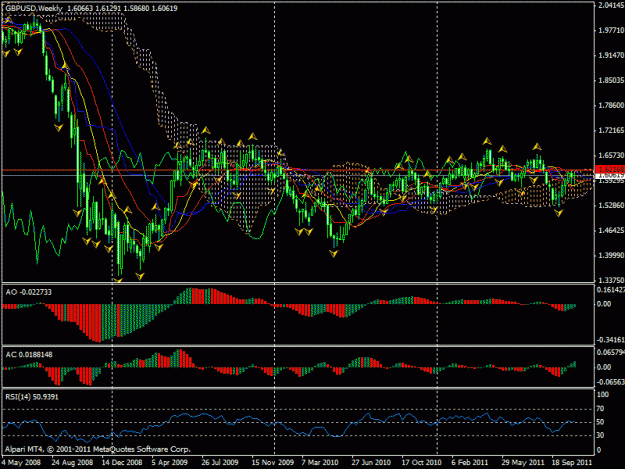Click the 5 Apr 2009 date label
Viewport: 625px width, 469px height.
point(169,462)
